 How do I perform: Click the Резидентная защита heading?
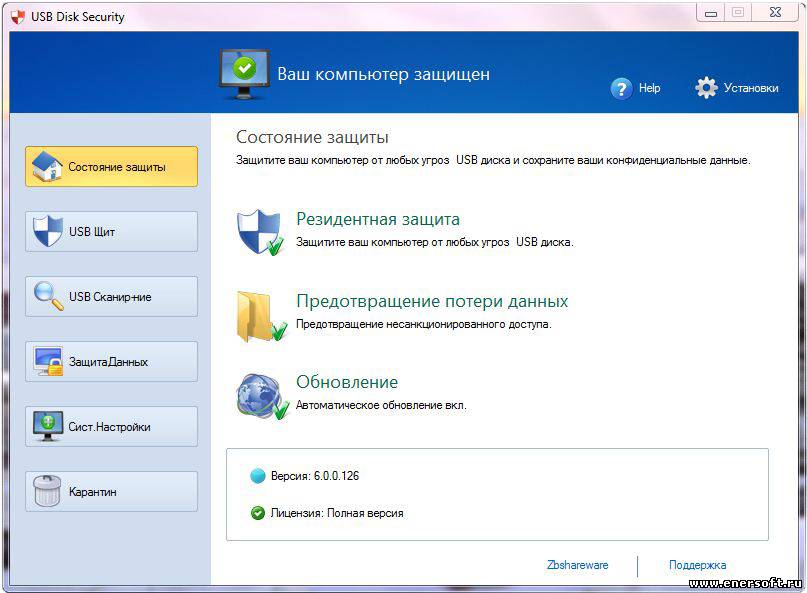378,219
